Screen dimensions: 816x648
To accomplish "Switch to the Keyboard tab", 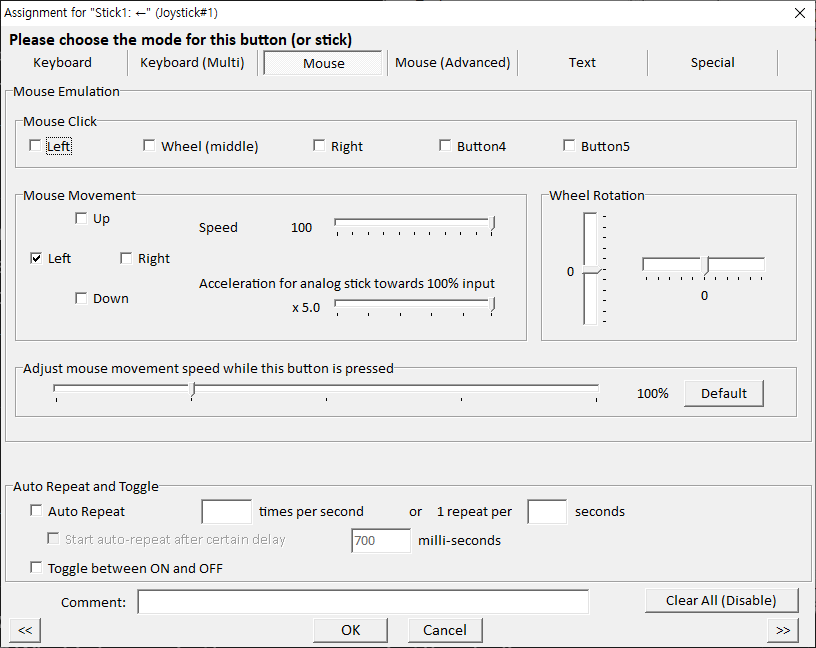I will click(x=62, y=63).
